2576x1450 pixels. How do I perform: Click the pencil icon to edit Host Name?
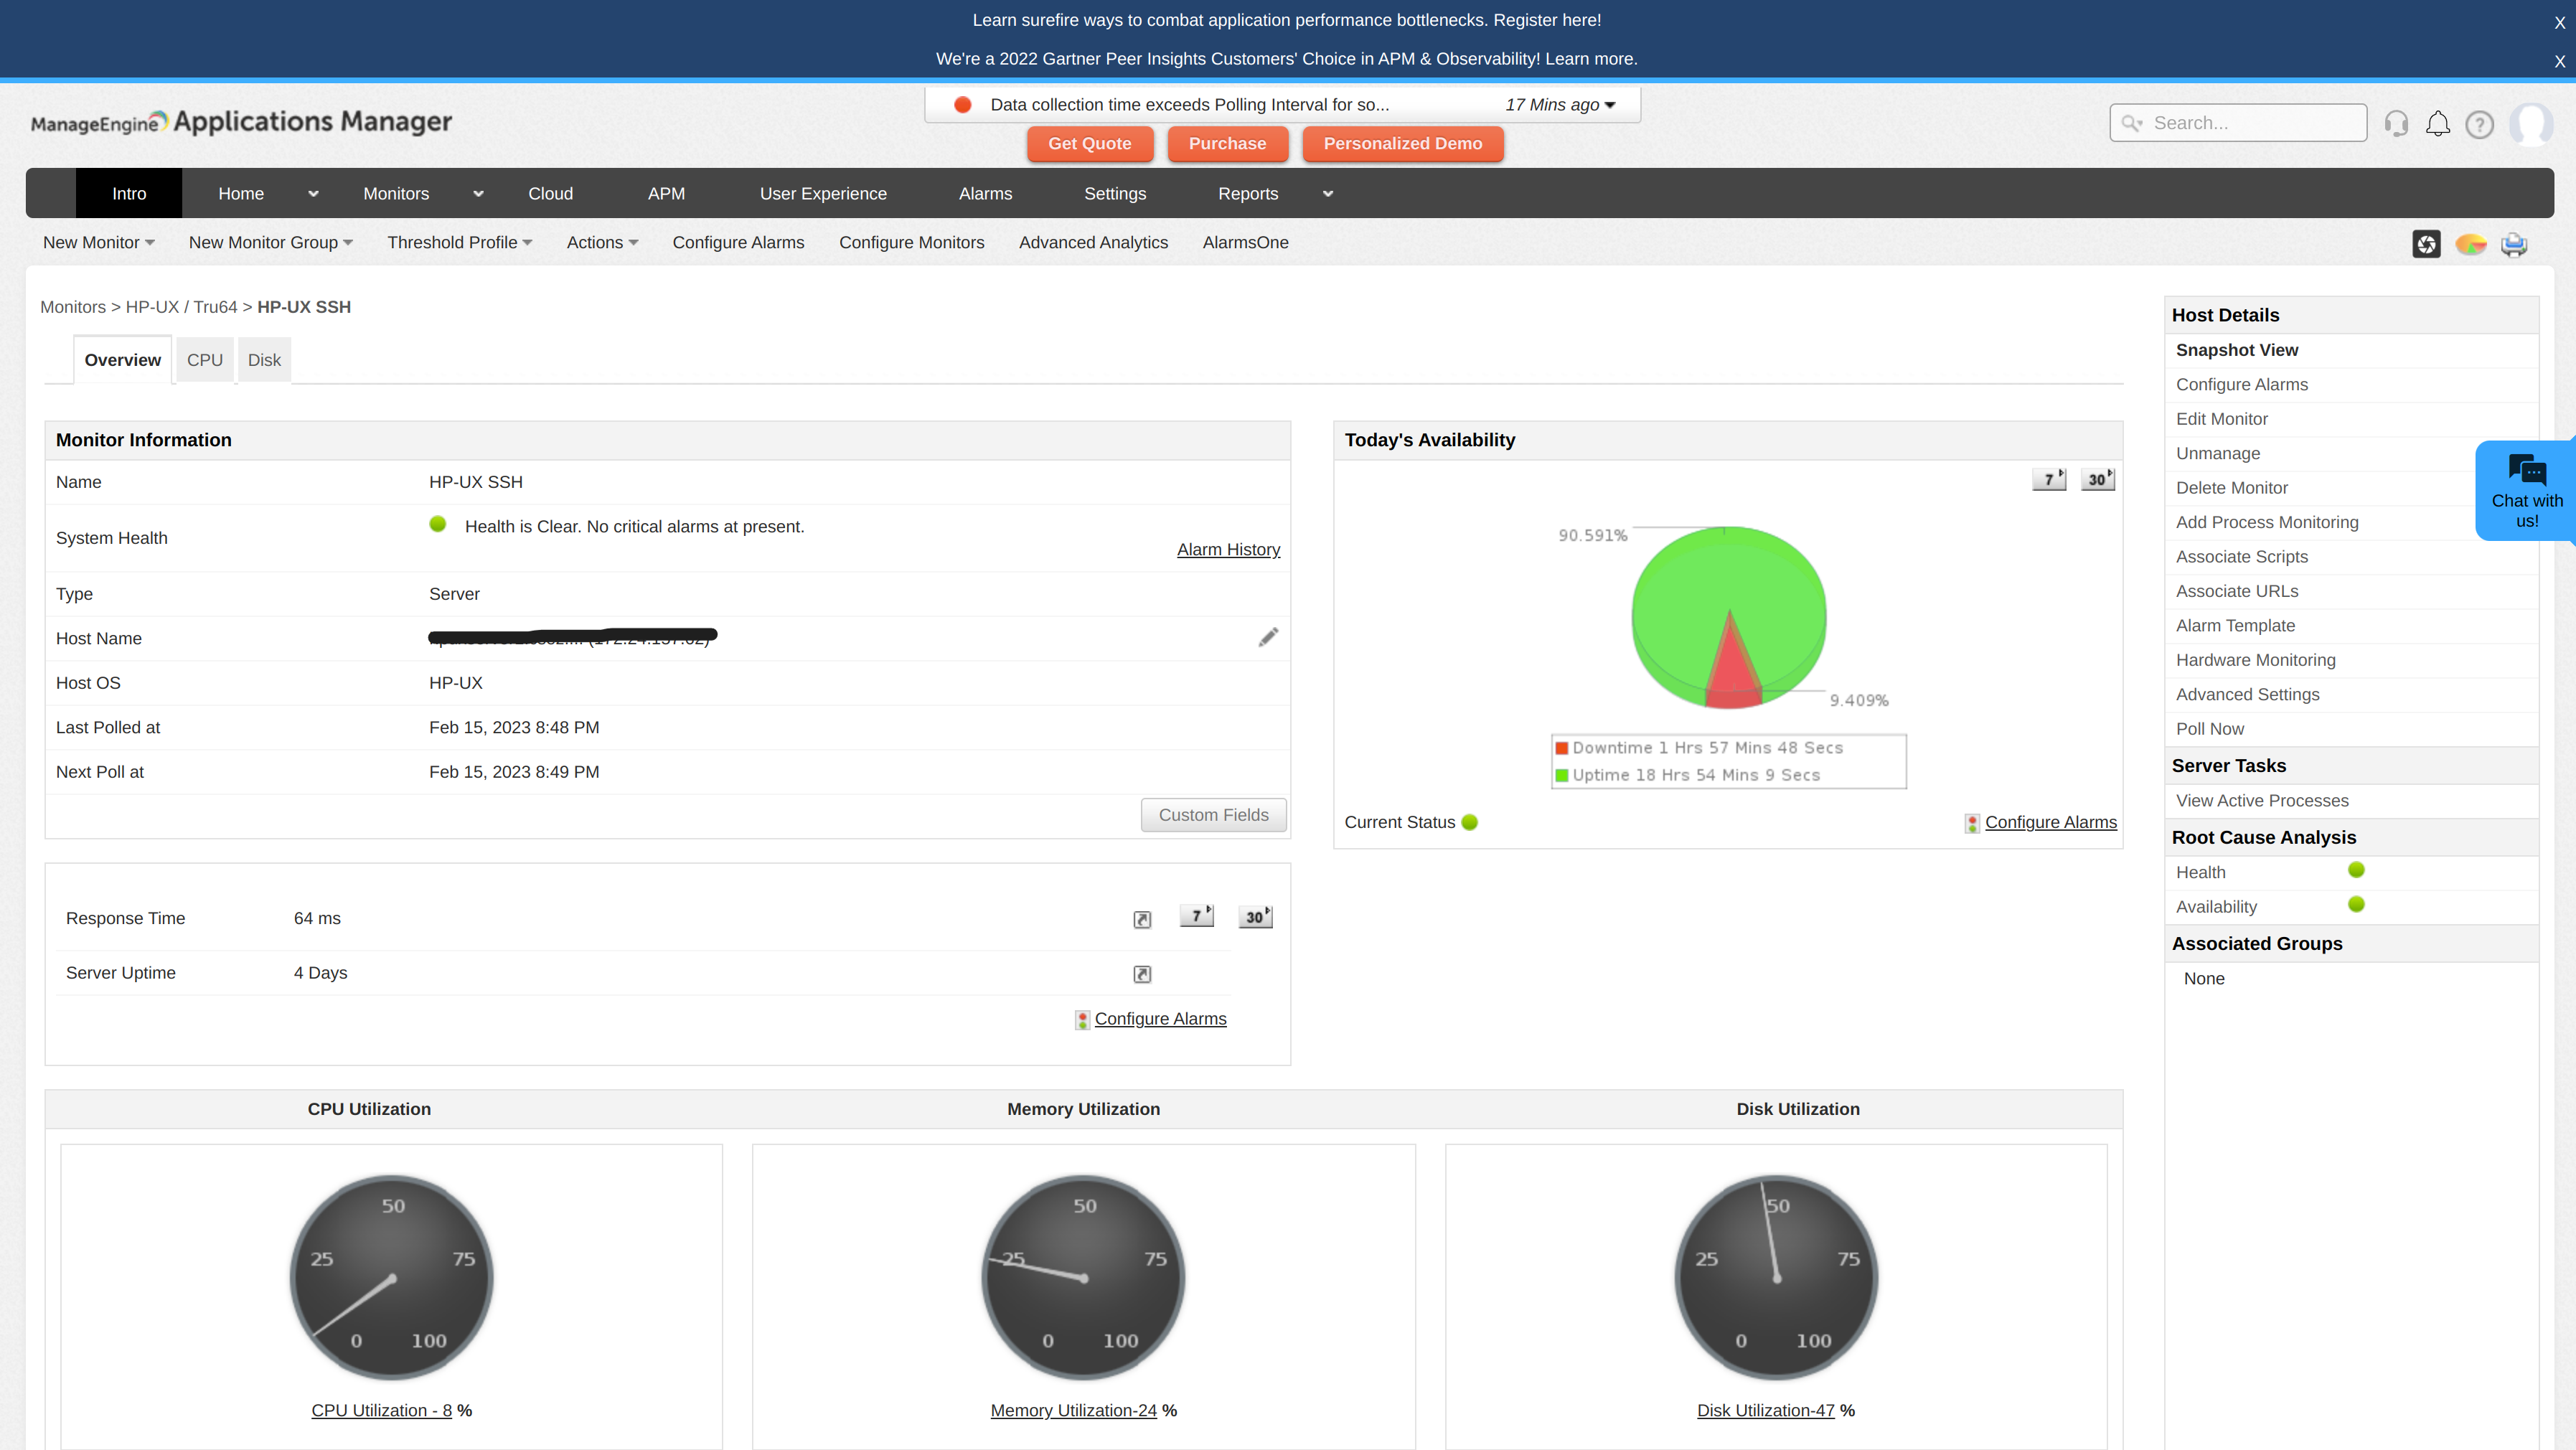click(1268, 638)
